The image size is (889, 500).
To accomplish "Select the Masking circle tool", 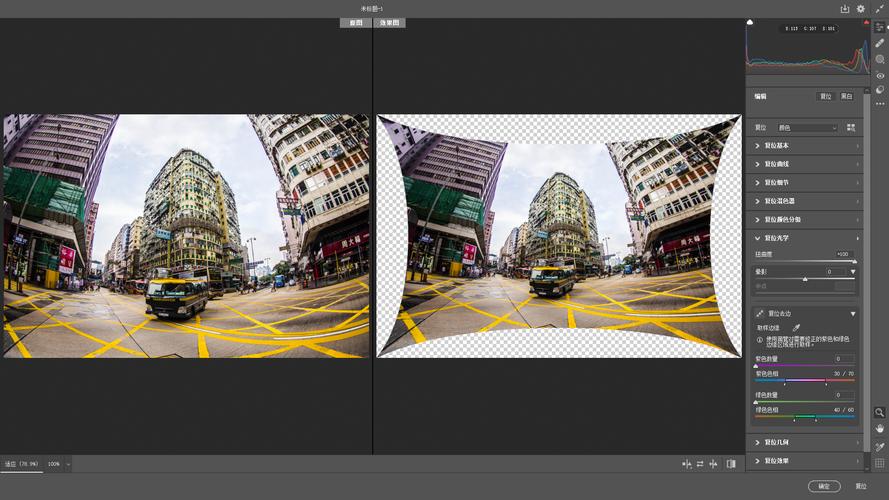I will [x=879, y=59].
